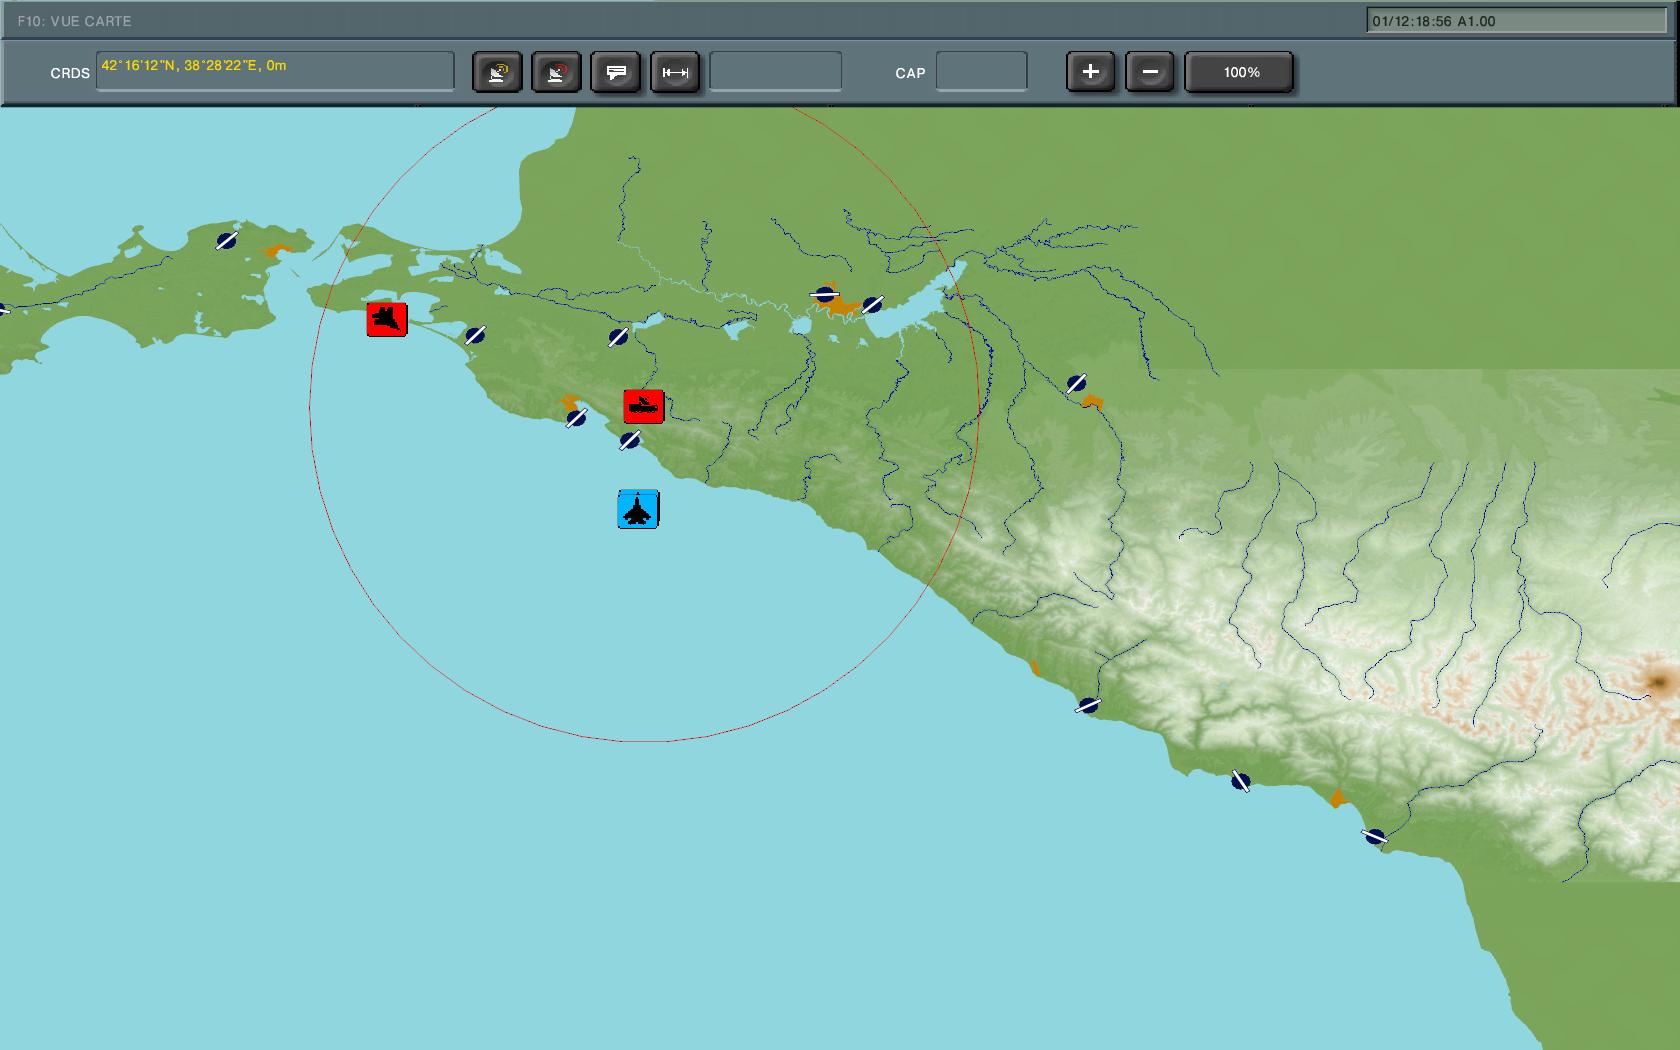The image size is (1680, 1050).
Task: Select the airfield on the far-left peninsula
Action: [227, 241]
